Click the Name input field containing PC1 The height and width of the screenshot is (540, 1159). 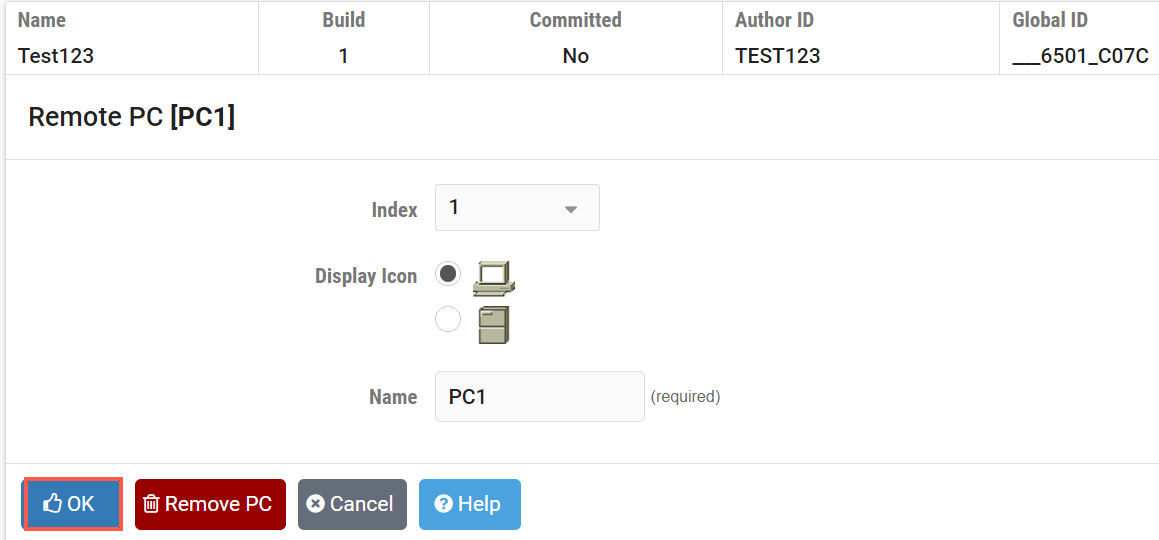coord(539,397)
